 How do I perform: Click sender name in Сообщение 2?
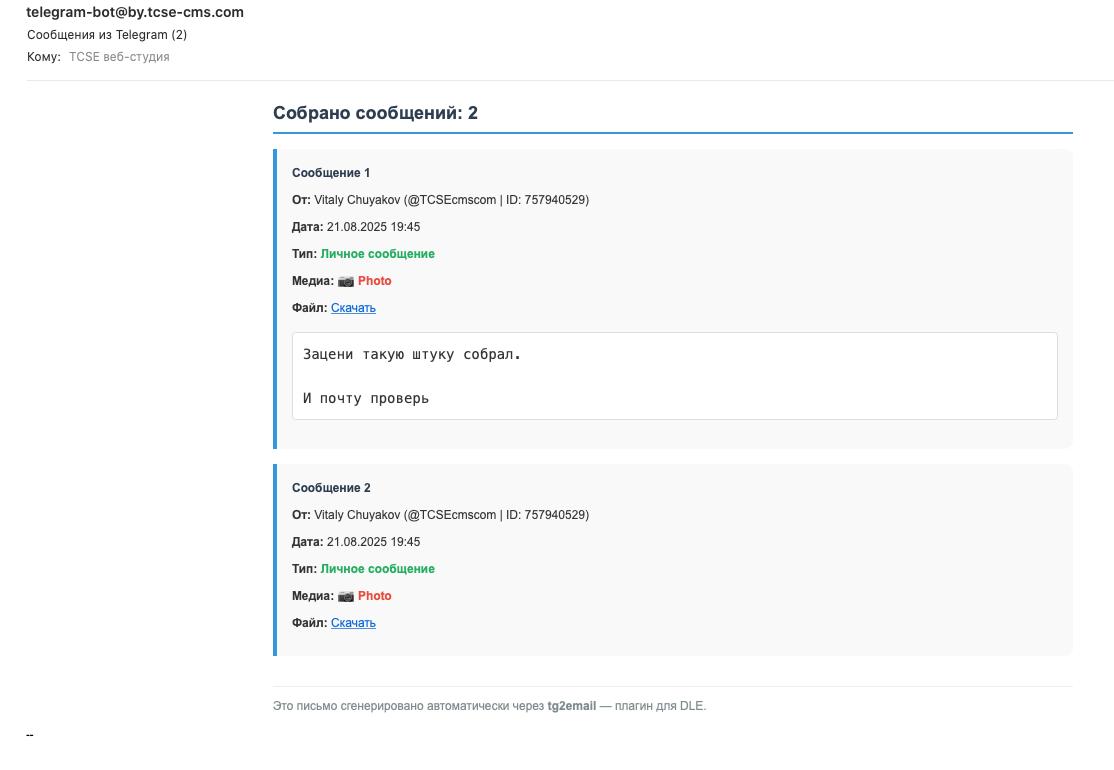pos(357,515)
